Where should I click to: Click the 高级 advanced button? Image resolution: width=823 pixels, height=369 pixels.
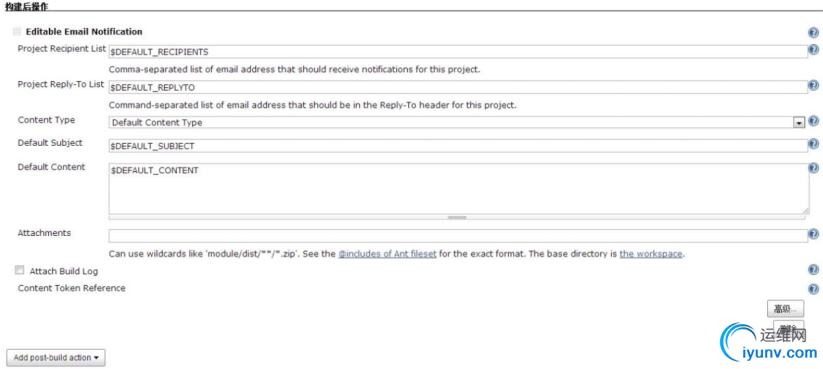point(785,309)
